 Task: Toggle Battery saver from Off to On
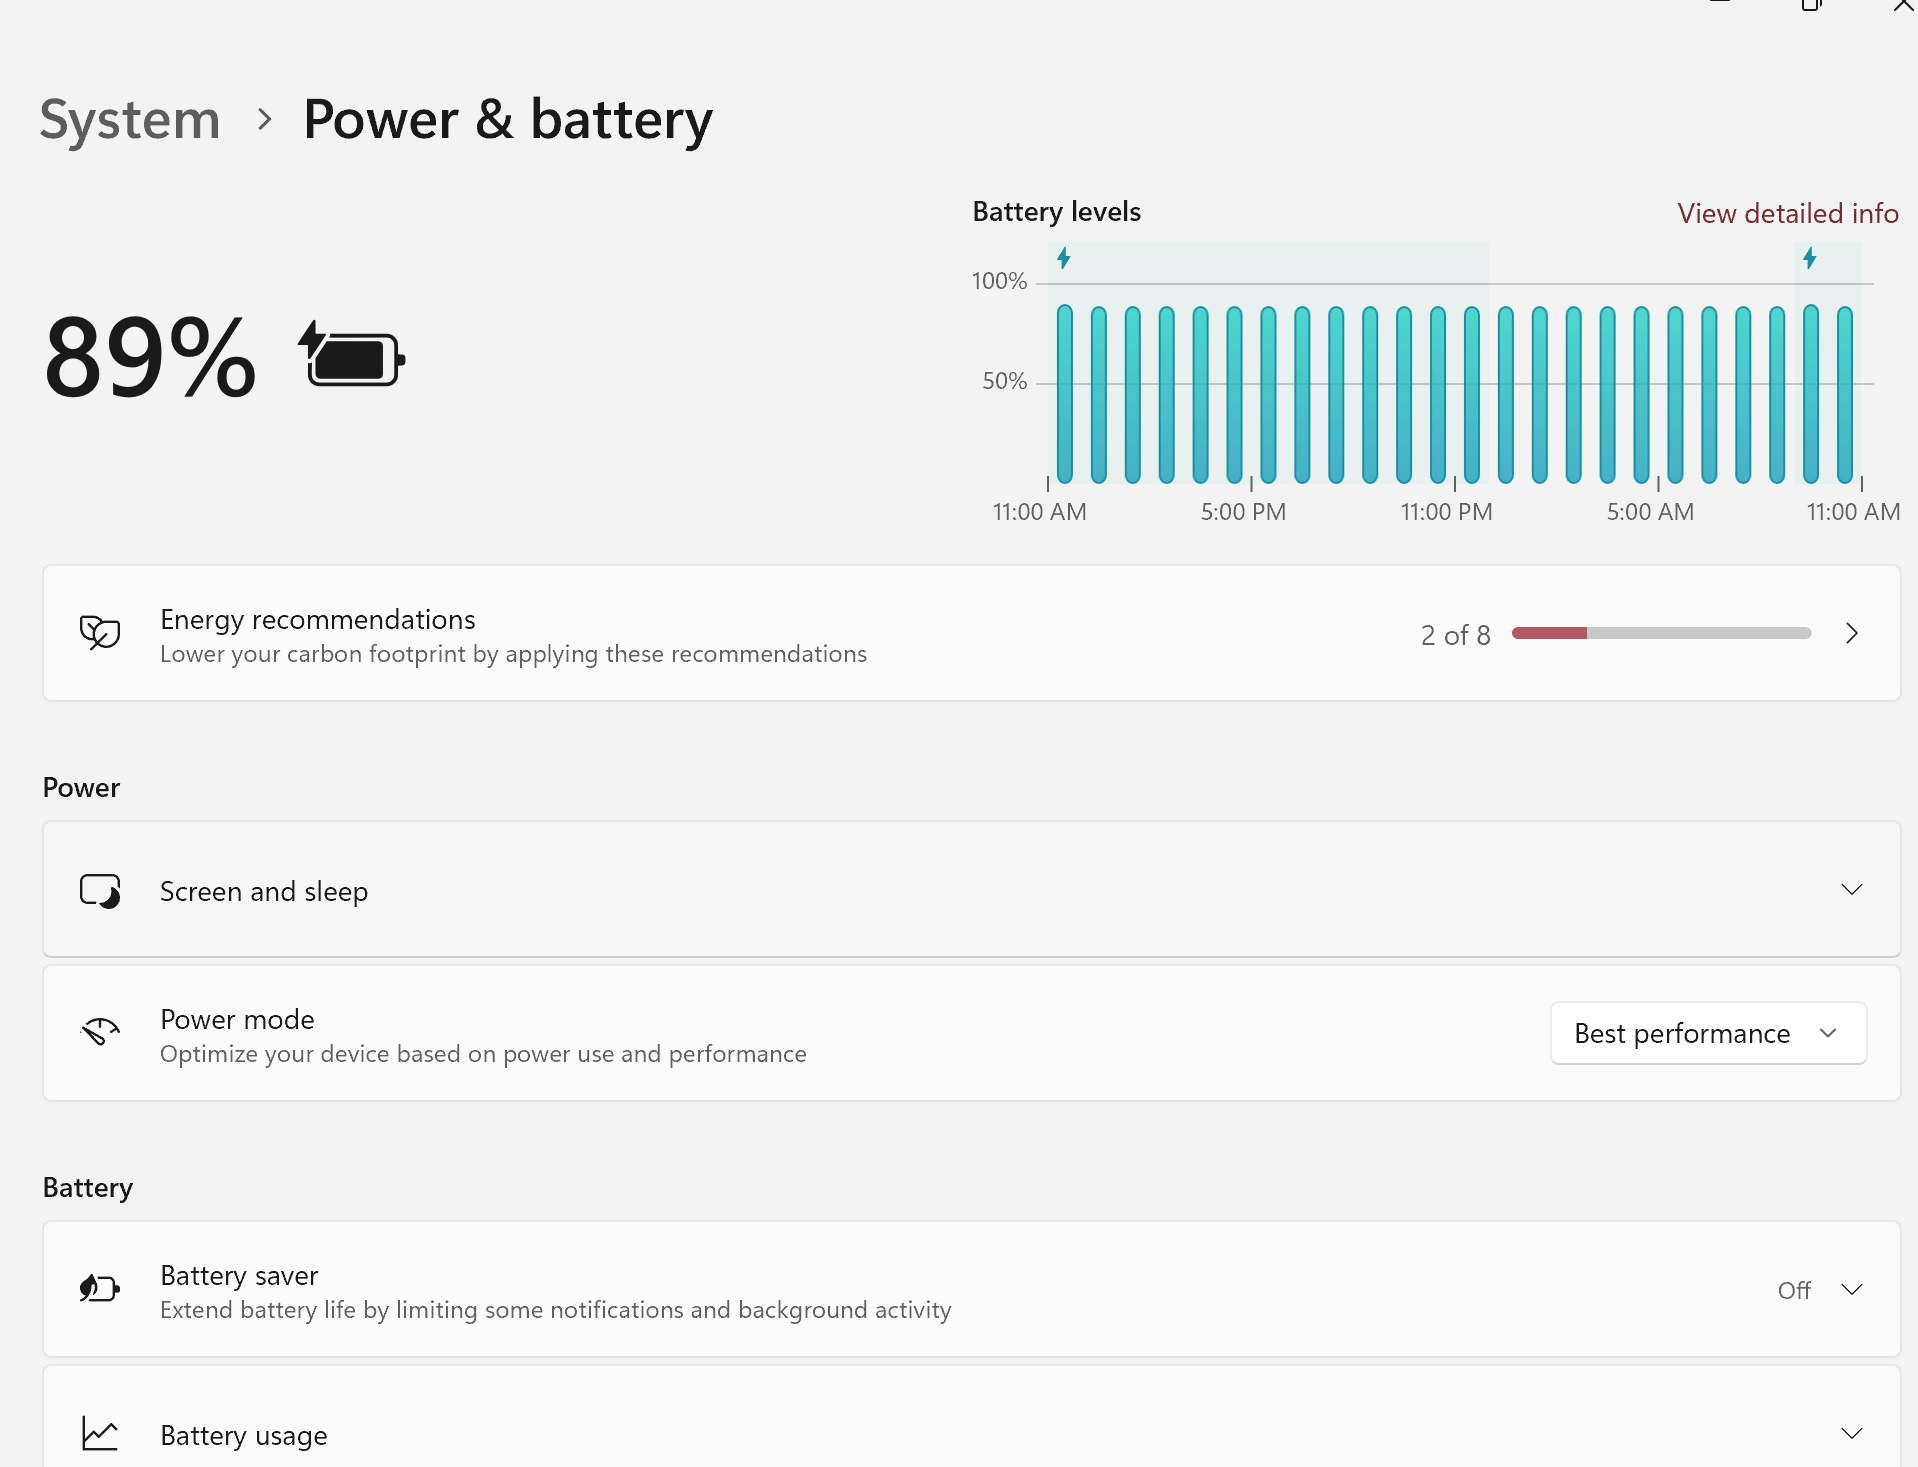tap(1794, 1290)
